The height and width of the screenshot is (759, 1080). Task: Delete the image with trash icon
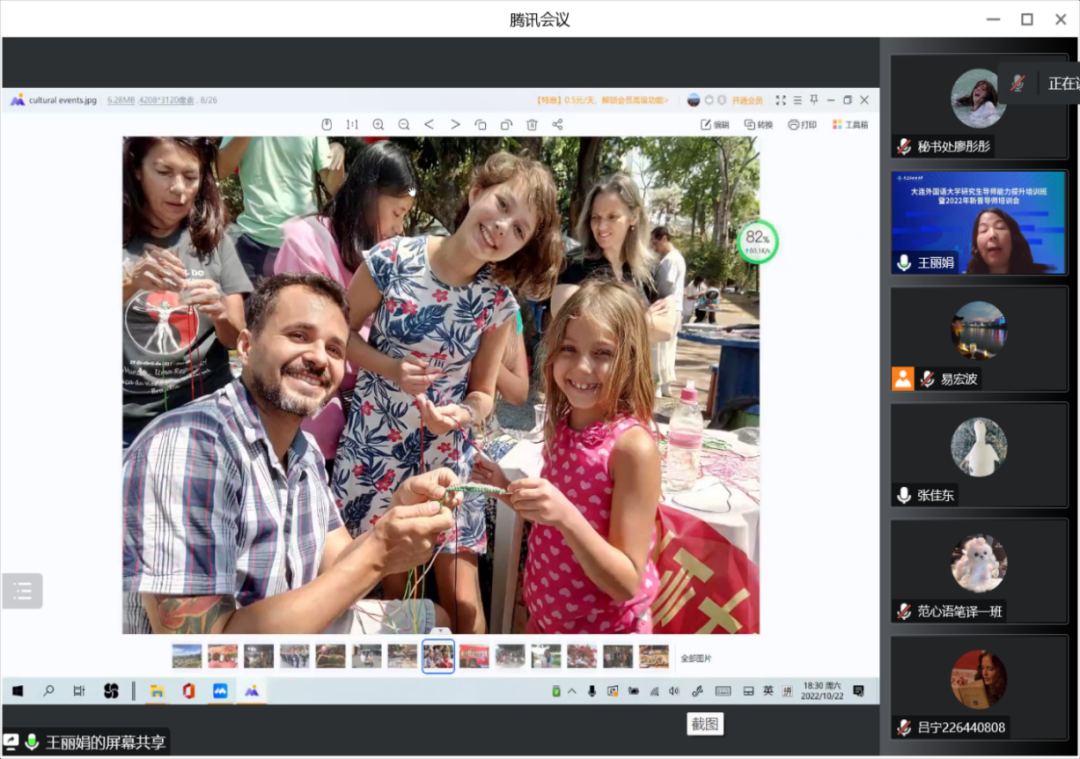(532, 125)
